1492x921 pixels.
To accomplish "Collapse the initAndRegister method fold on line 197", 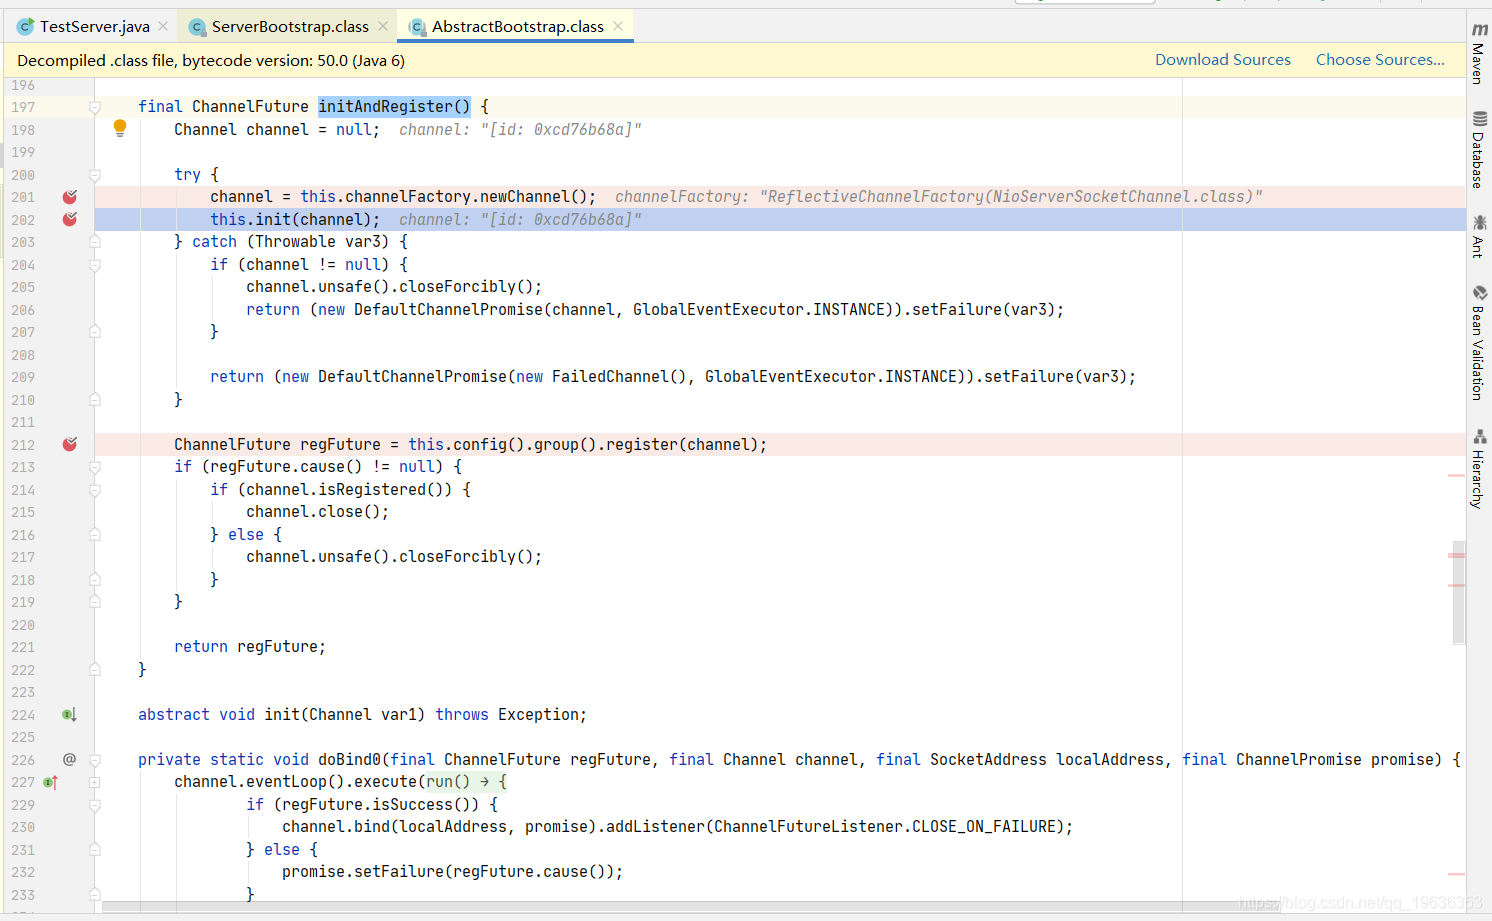I will [95, 107].
